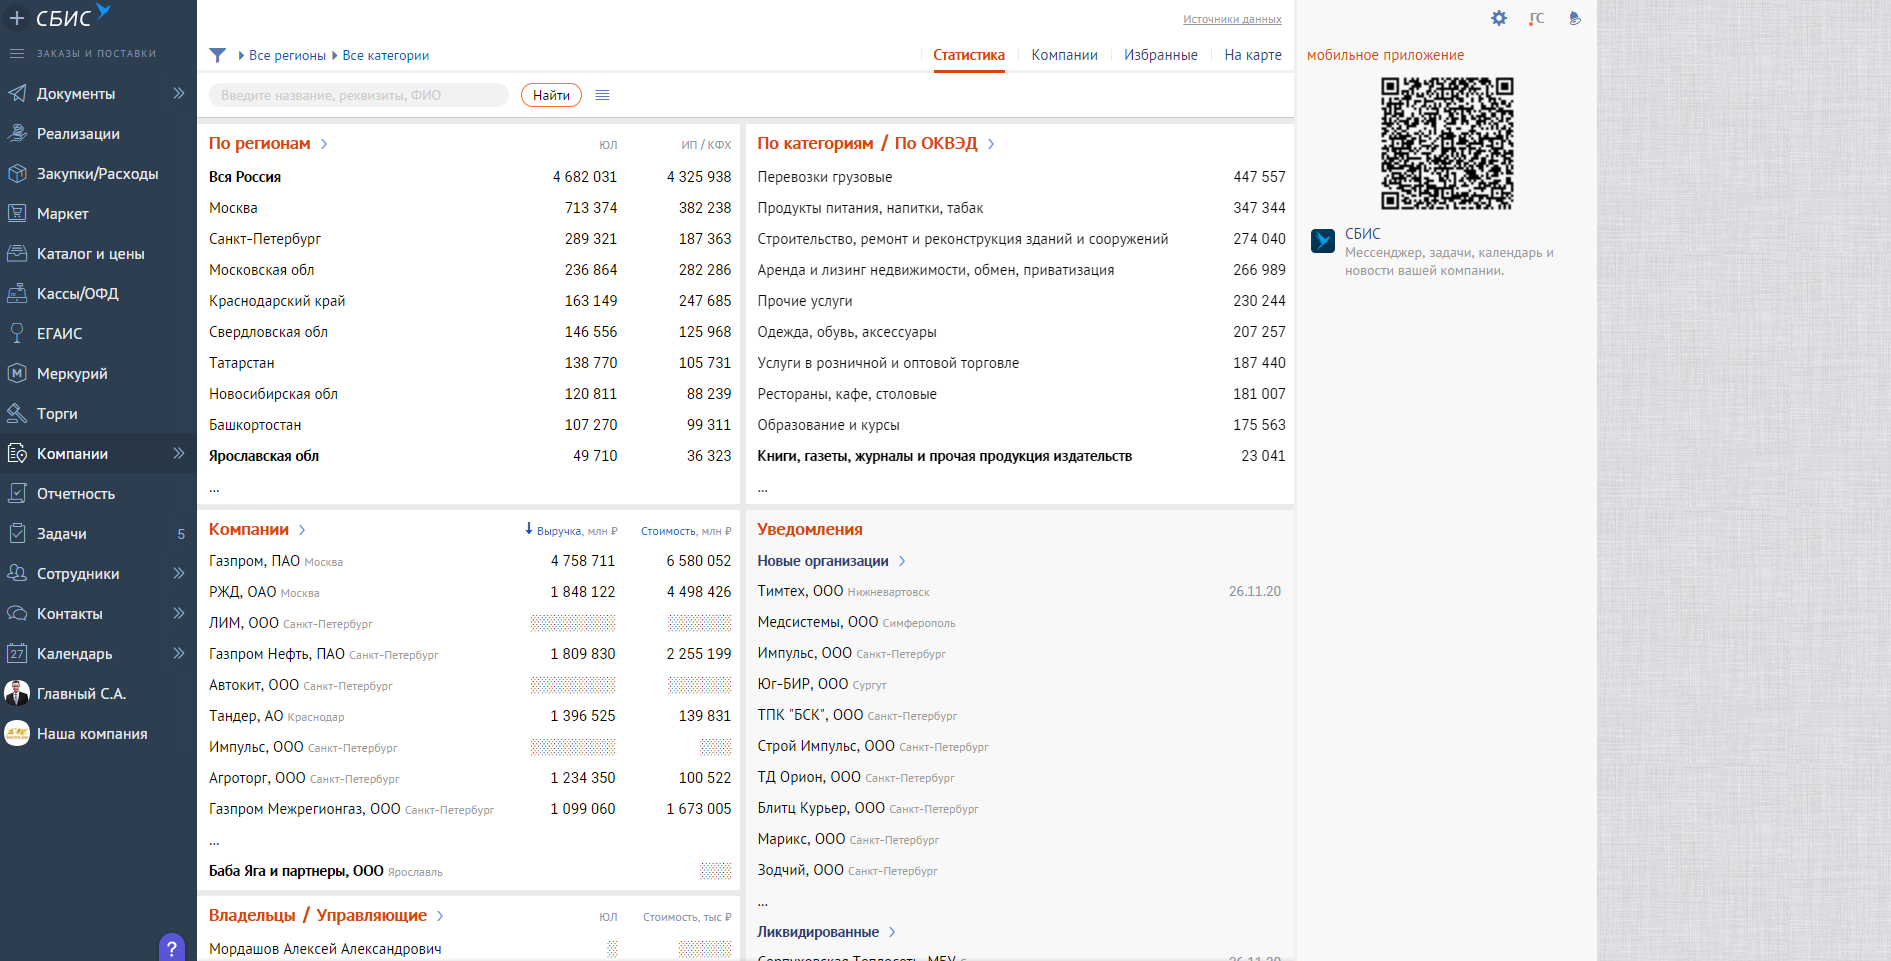Expand the Сотрудники submenu chevron
Image resolution: width=1891 pixels, height=961 pixels.
179,573
